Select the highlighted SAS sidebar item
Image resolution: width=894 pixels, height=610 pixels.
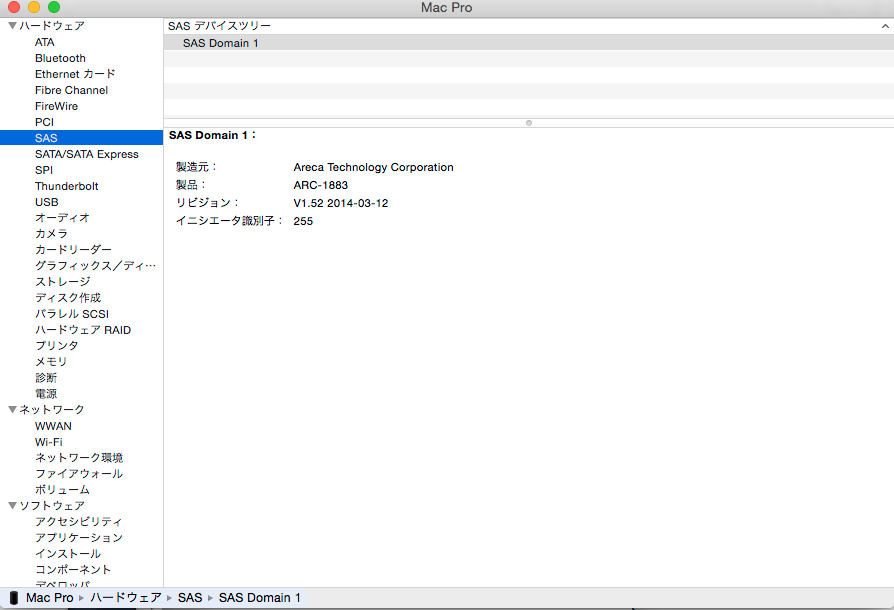[82, 138]
